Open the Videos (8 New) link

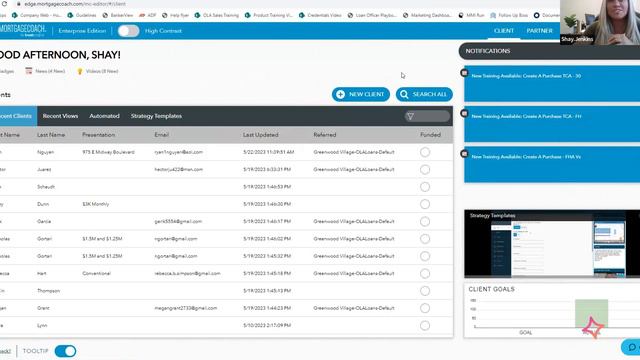(102, 71)
